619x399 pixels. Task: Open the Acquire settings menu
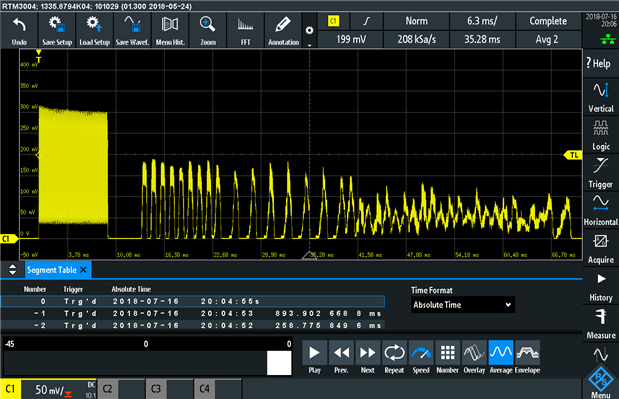click(600, 248)
